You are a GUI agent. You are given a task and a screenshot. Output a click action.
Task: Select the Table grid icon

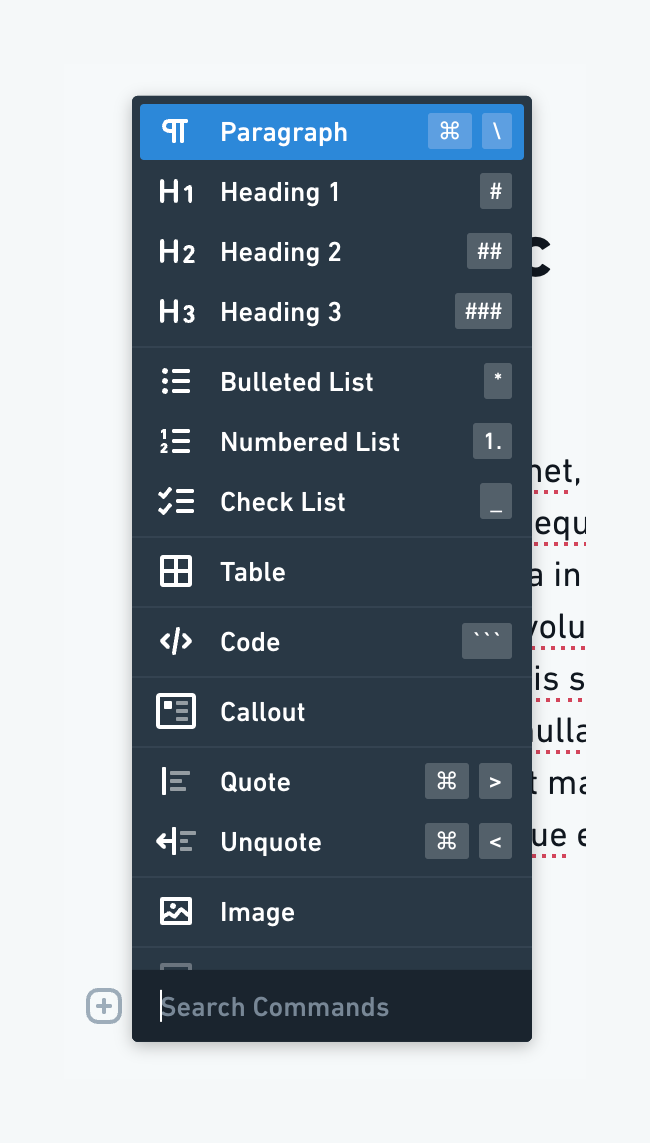tap(176, 571)
